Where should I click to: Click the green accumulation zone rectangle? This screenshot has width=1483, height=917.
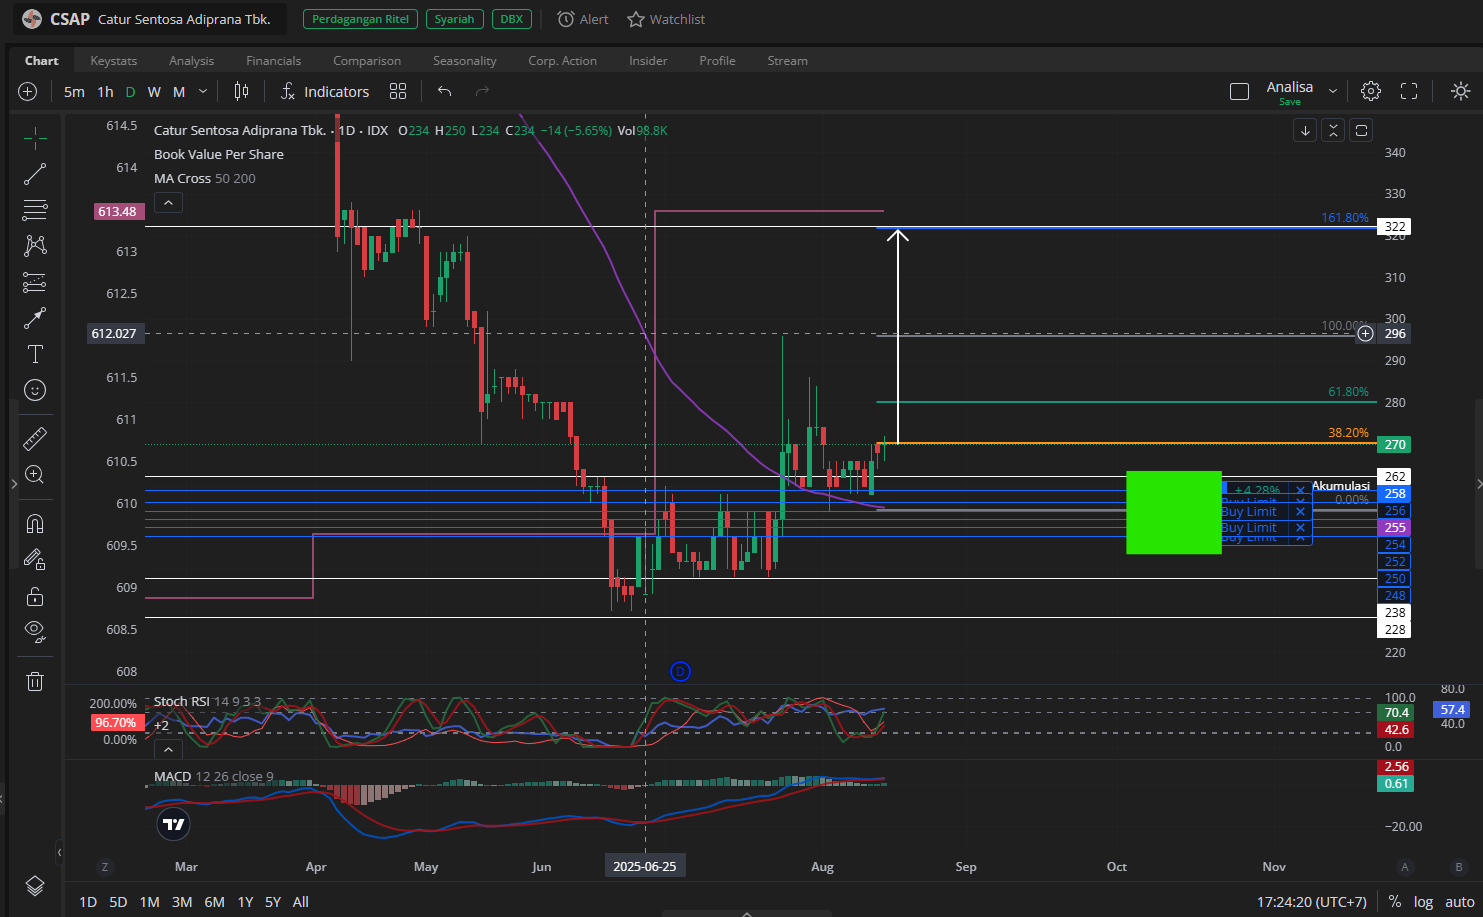pyautogui.click(x=1173, y=512)
